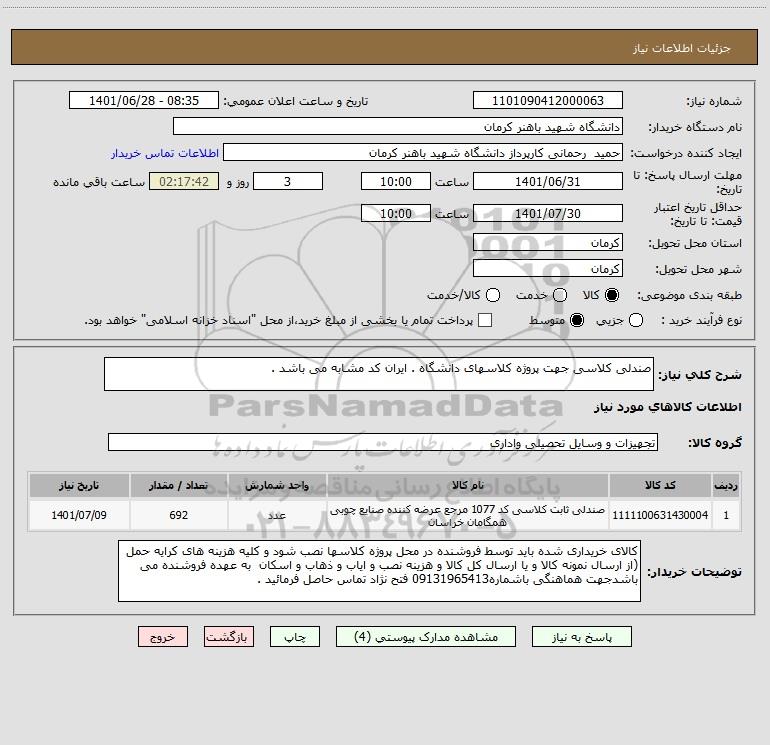Choose جزیی purchase process type
Image resolution: width=770 pixels, height=745 pixels.
[635, 320]
